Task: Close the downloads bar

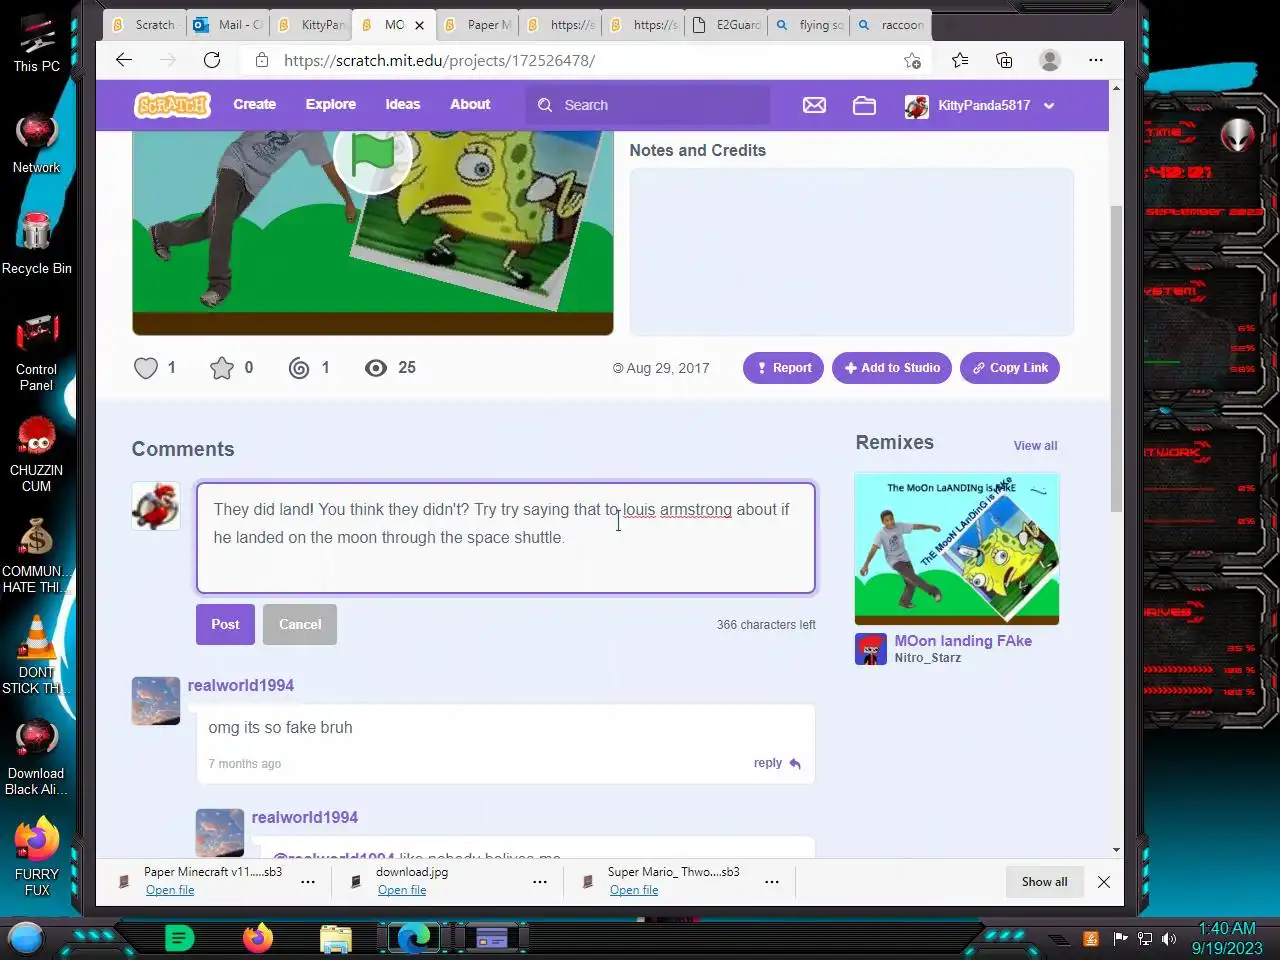Action: click(1104, 882)
